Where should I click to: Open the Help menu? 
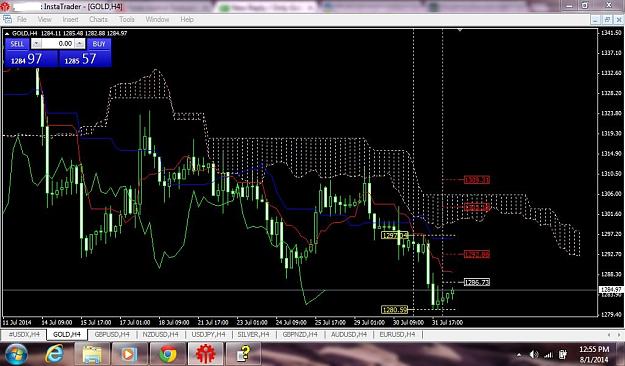pos(187,19)
